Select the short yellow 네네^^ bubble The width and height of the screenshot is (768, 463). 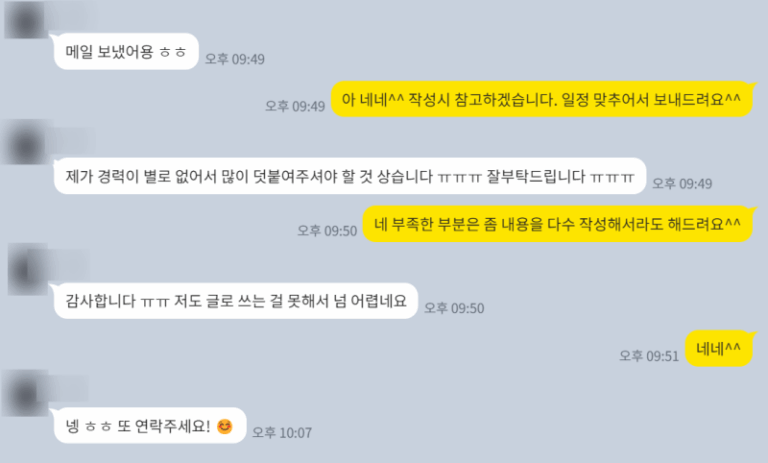point(719,348)
